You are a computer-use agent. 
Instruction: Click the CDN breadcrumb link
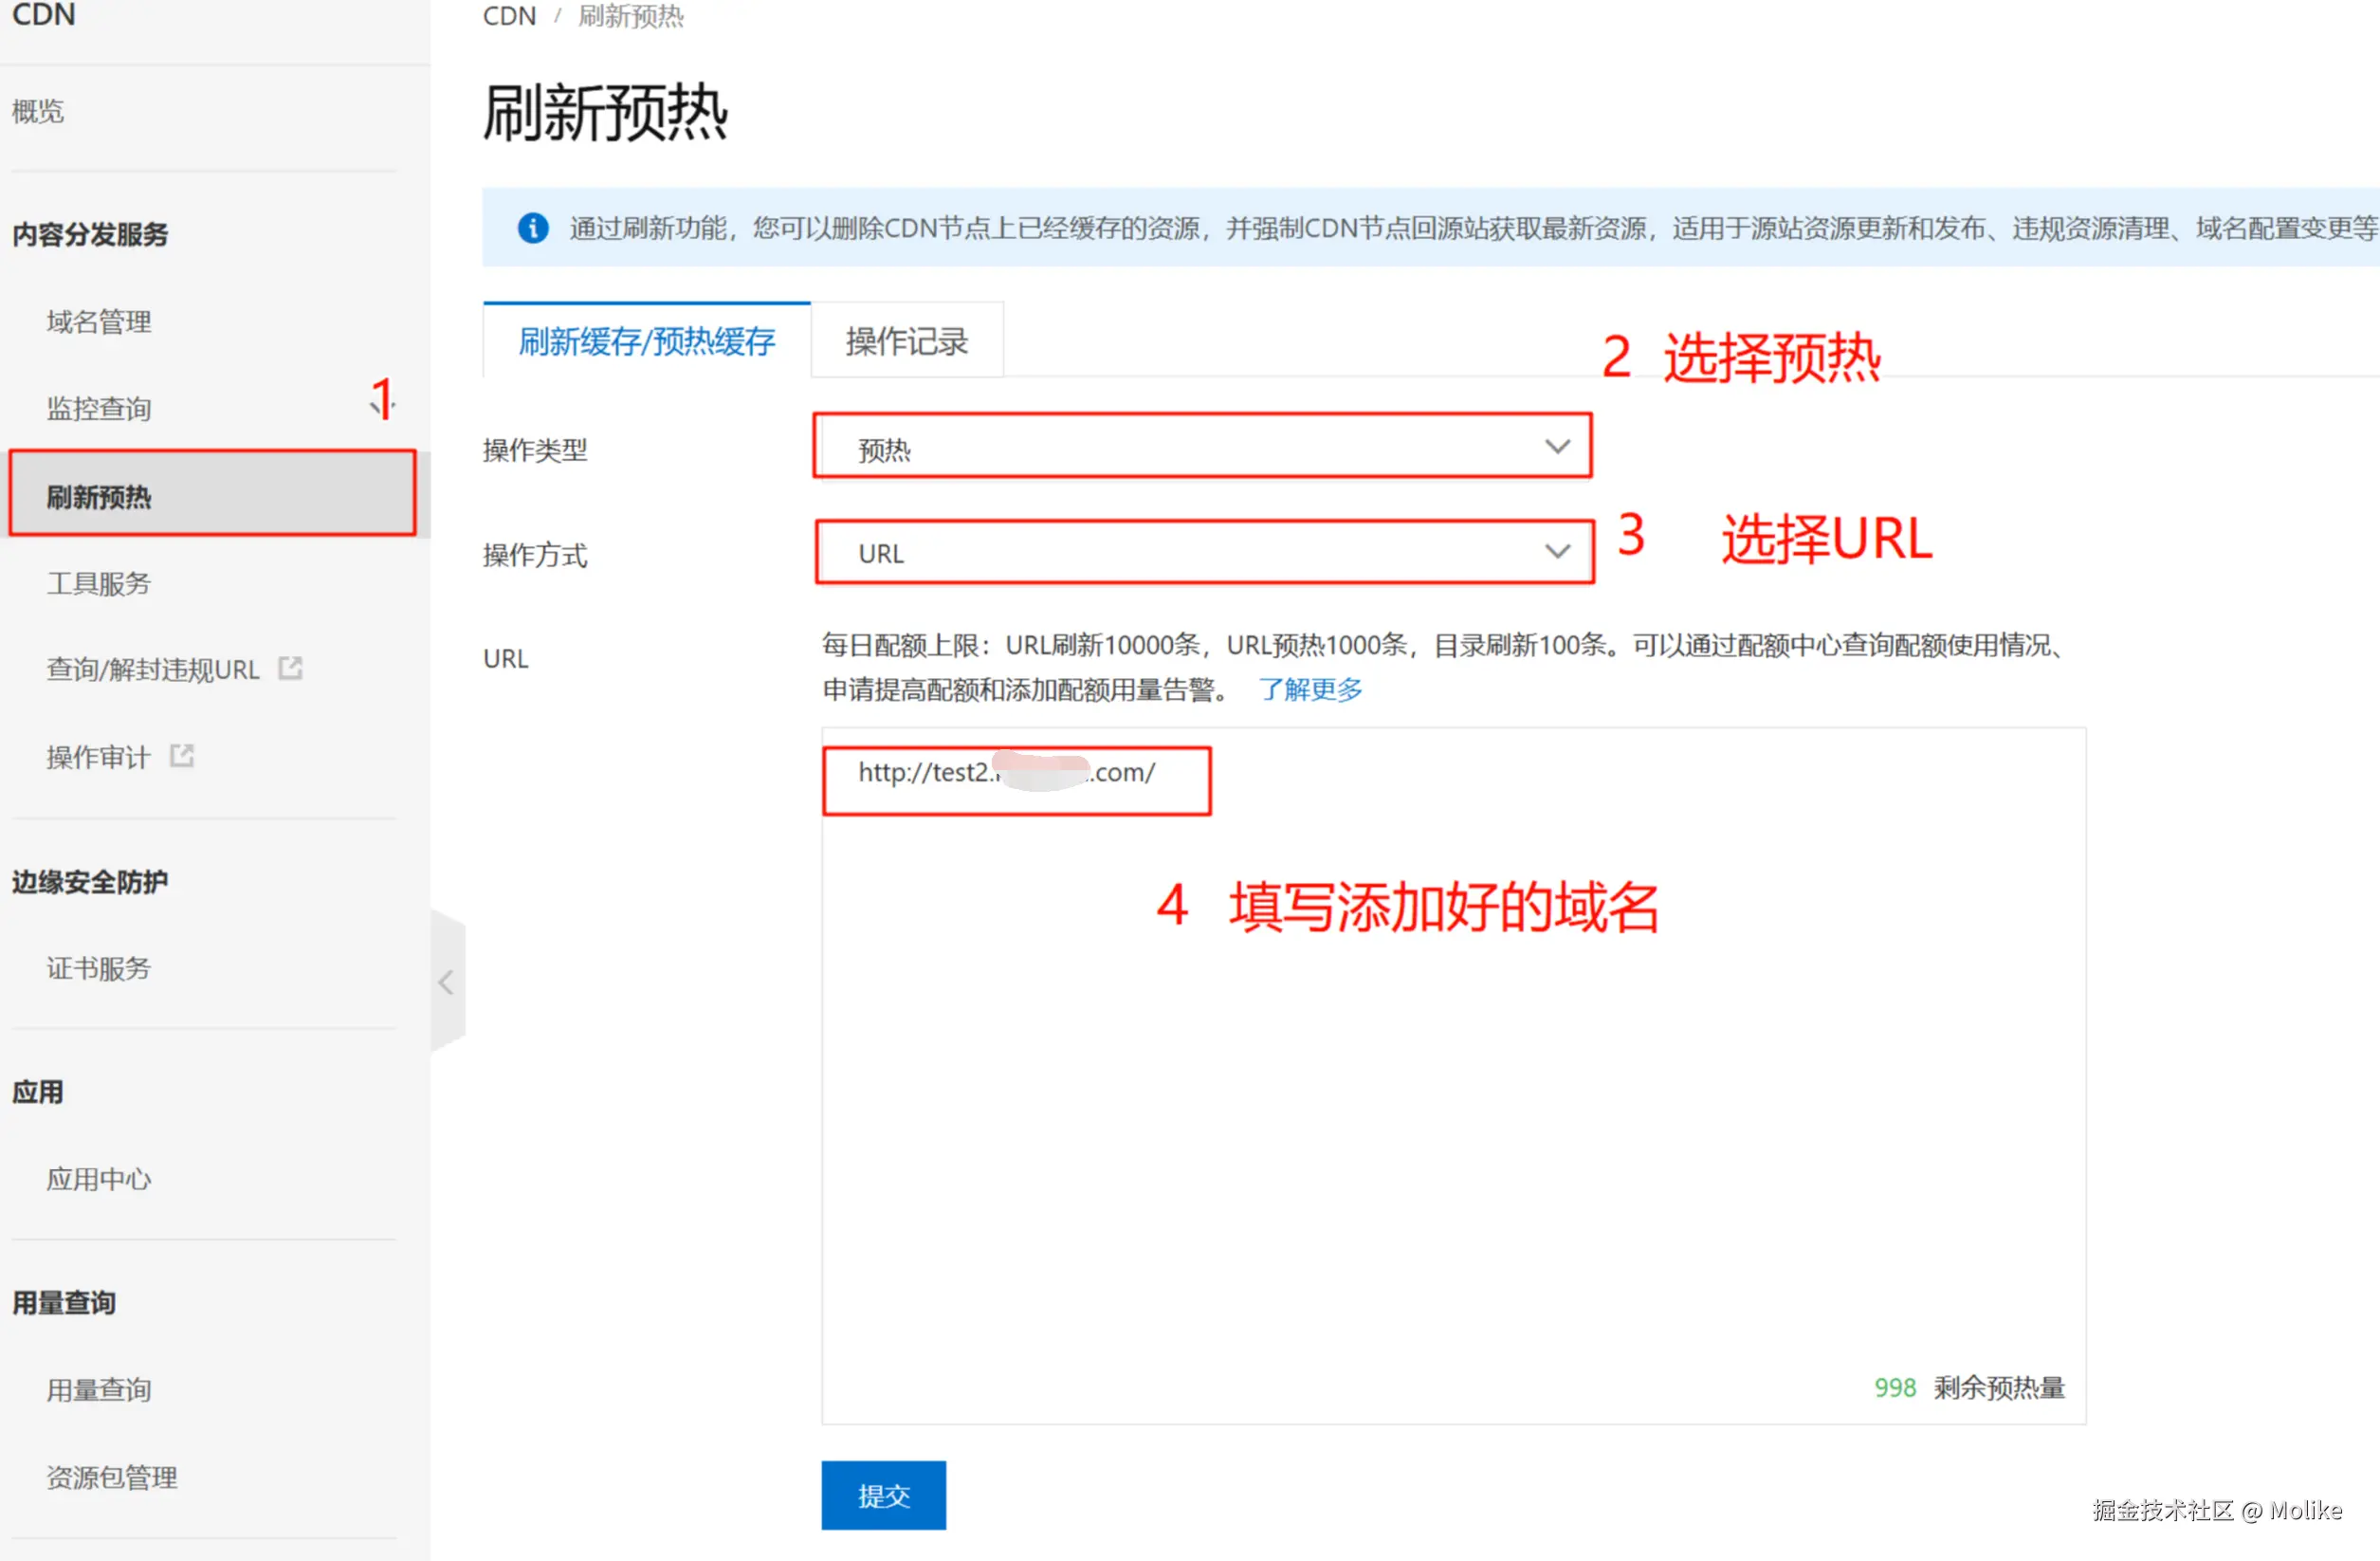[509, 16]
